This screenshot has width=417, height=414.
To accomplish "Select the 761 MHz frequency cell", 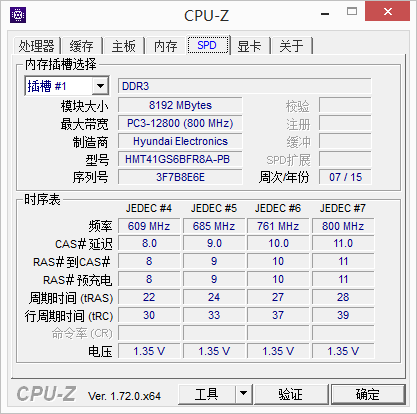I will click(x=278, y=226).
